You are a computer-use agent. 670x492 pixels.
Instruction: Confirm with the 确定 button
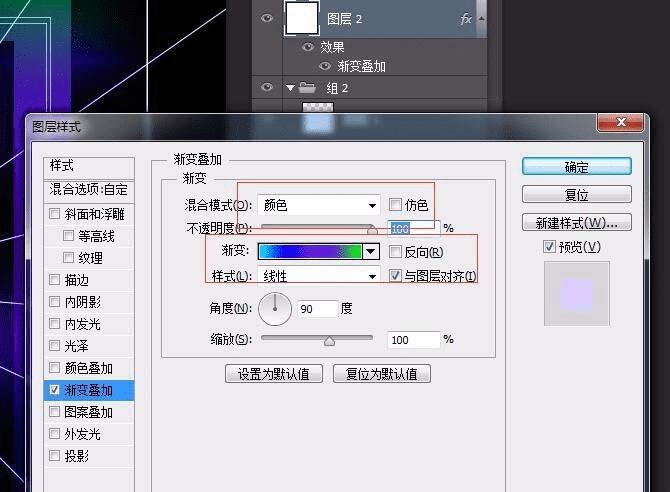[576, 167]
